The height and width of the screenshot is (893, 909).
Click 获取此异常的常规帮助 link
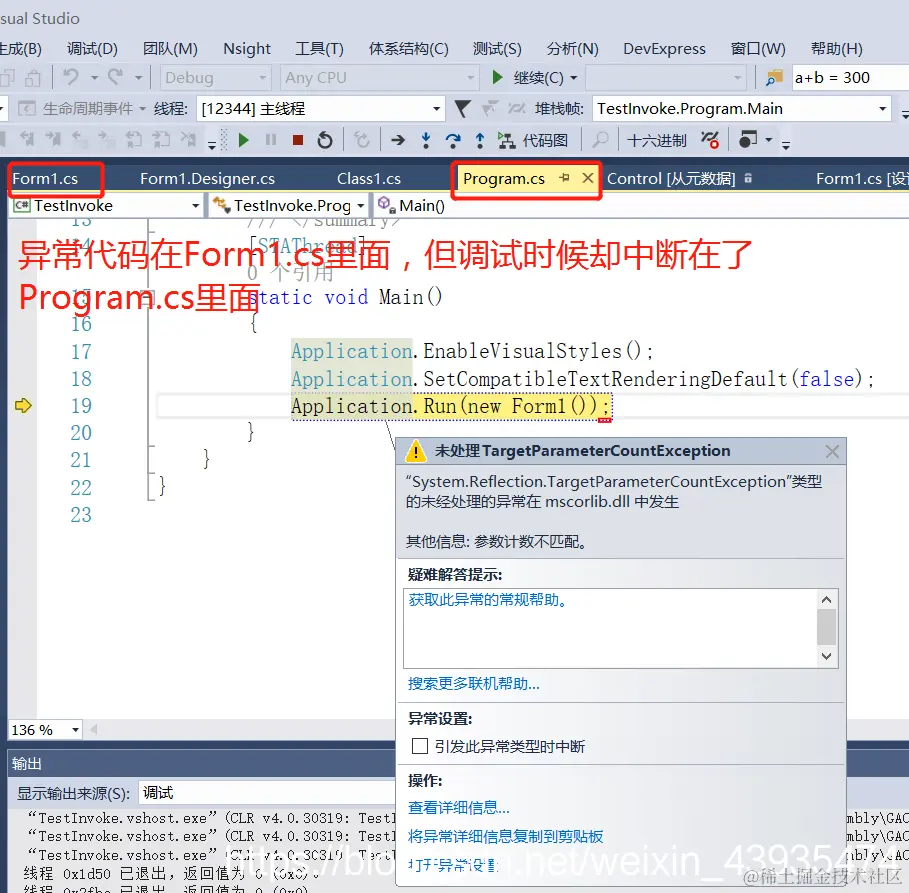point(488,600)
